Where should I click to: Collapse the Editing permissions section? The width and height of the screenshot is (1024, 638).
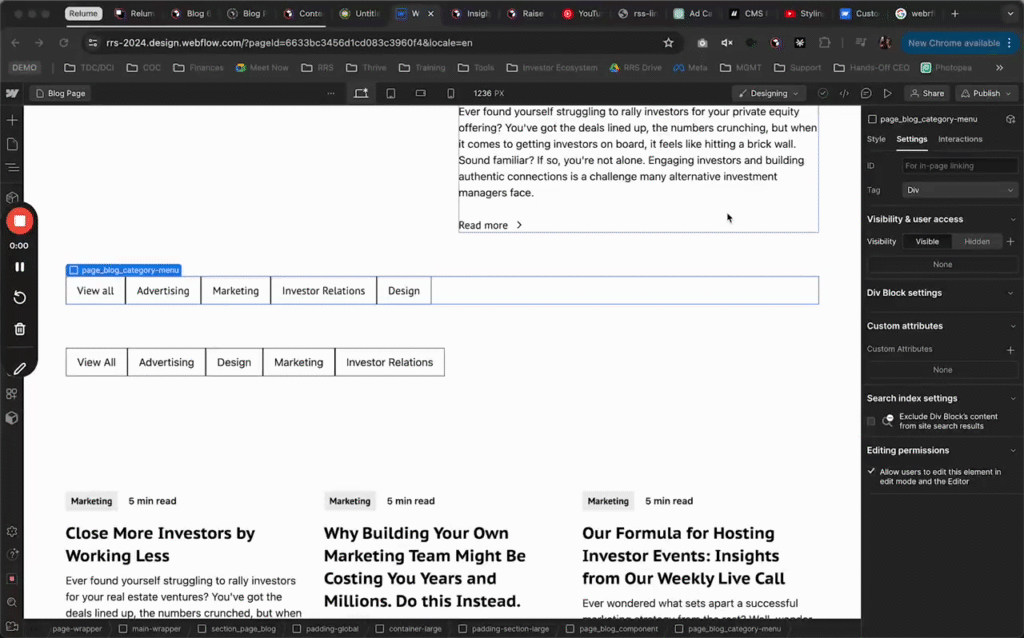pyautogui.click(x=1012, y=451)
